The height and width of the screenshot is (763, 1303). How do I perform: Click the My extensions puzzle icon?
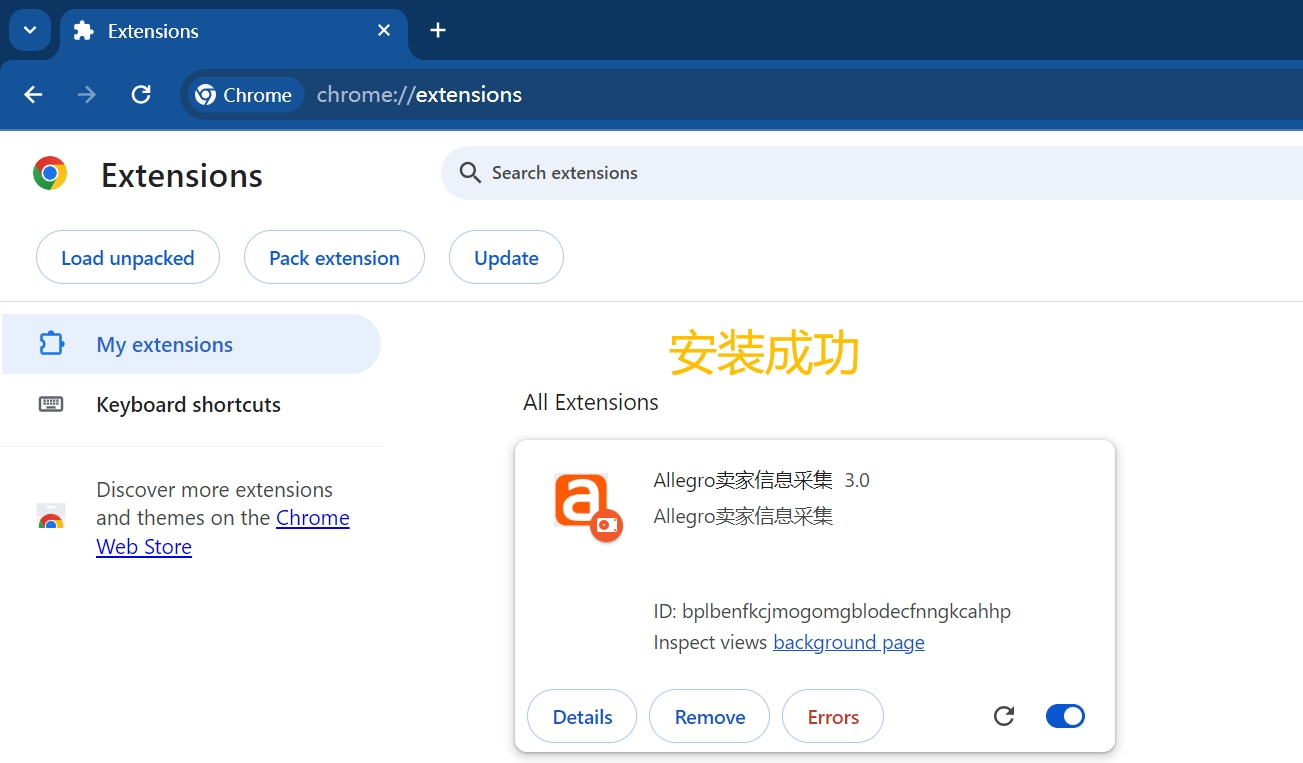pyautogui.click(x=51, y=344)
